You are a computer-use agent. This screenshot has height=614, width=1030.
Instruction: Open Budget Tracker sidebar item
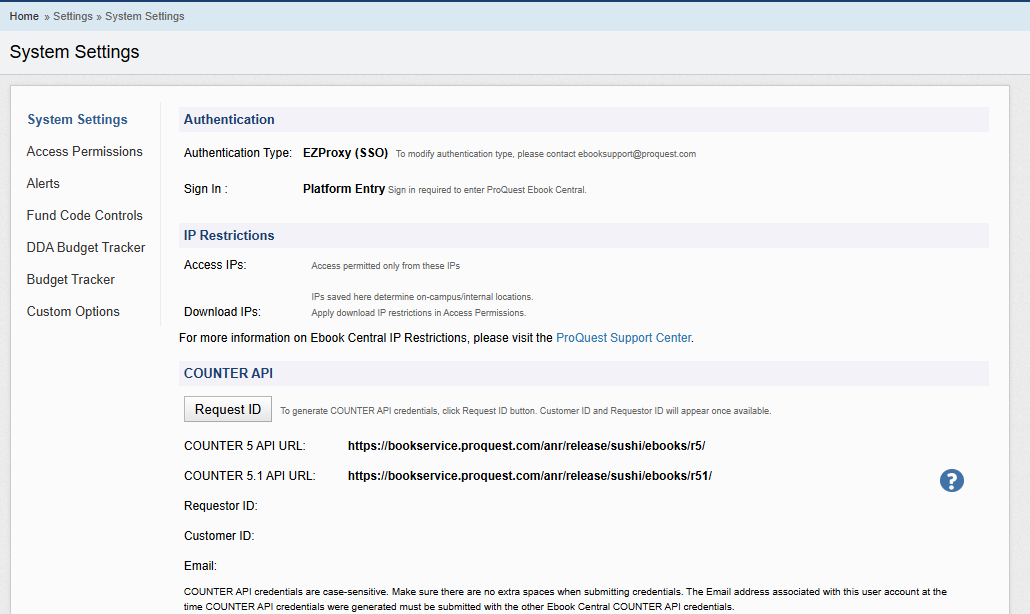71,280
